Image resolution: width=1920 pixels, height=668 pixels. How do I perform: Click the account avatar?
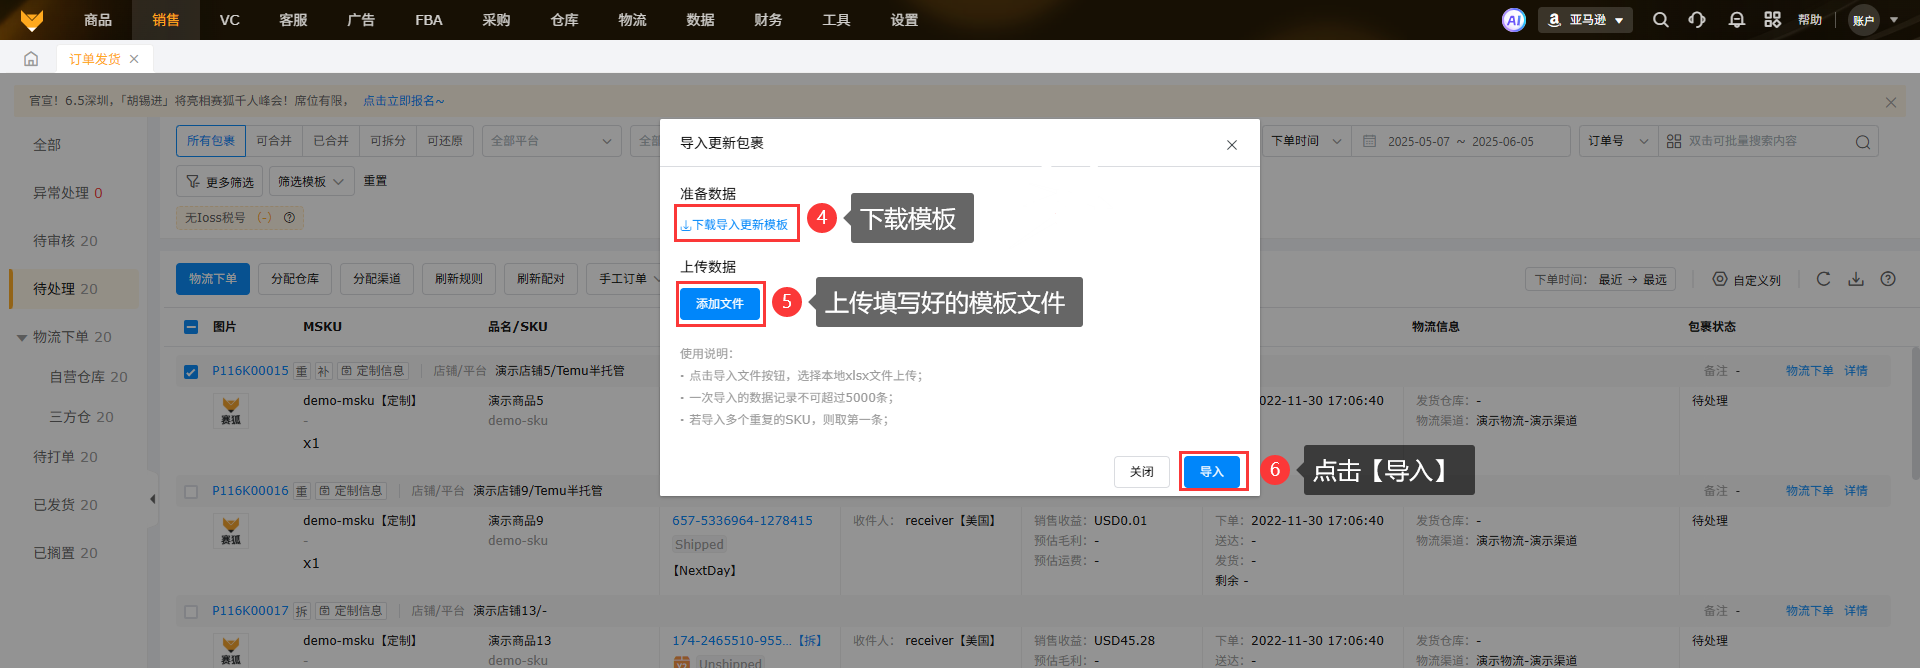1864,20
